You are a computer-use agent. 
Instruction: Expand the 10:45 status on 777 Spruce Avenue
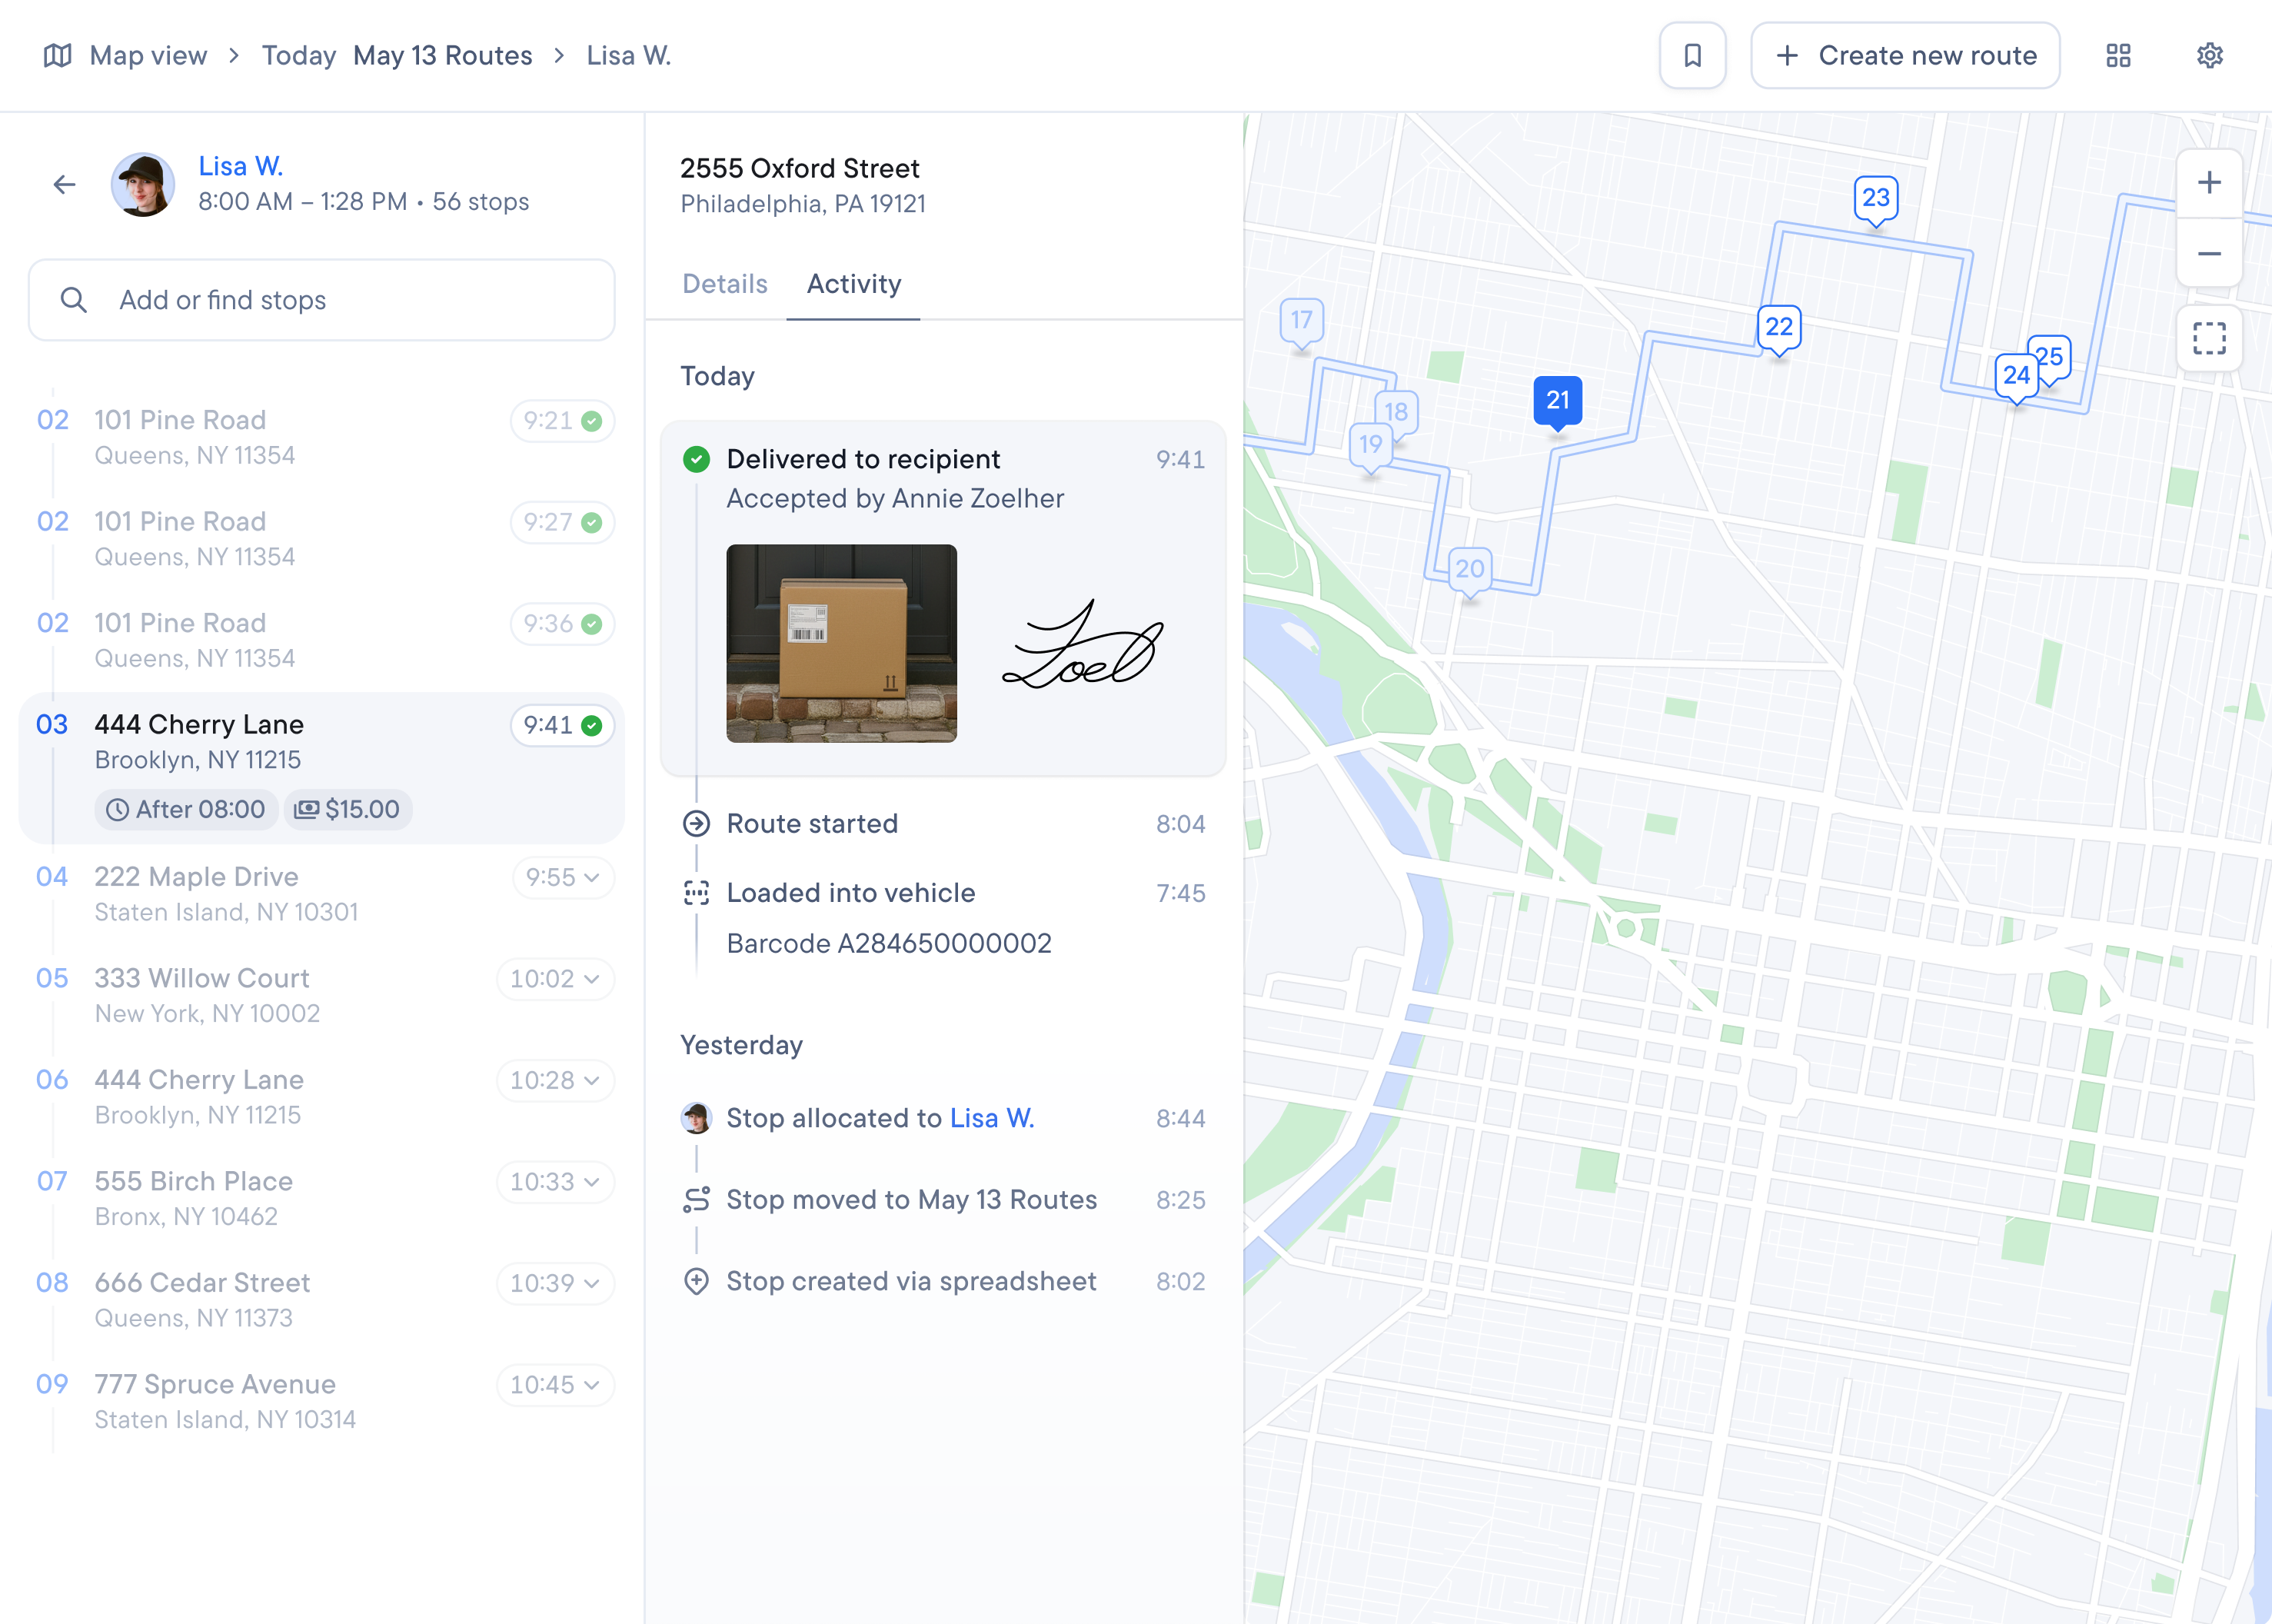point(555,1385)
